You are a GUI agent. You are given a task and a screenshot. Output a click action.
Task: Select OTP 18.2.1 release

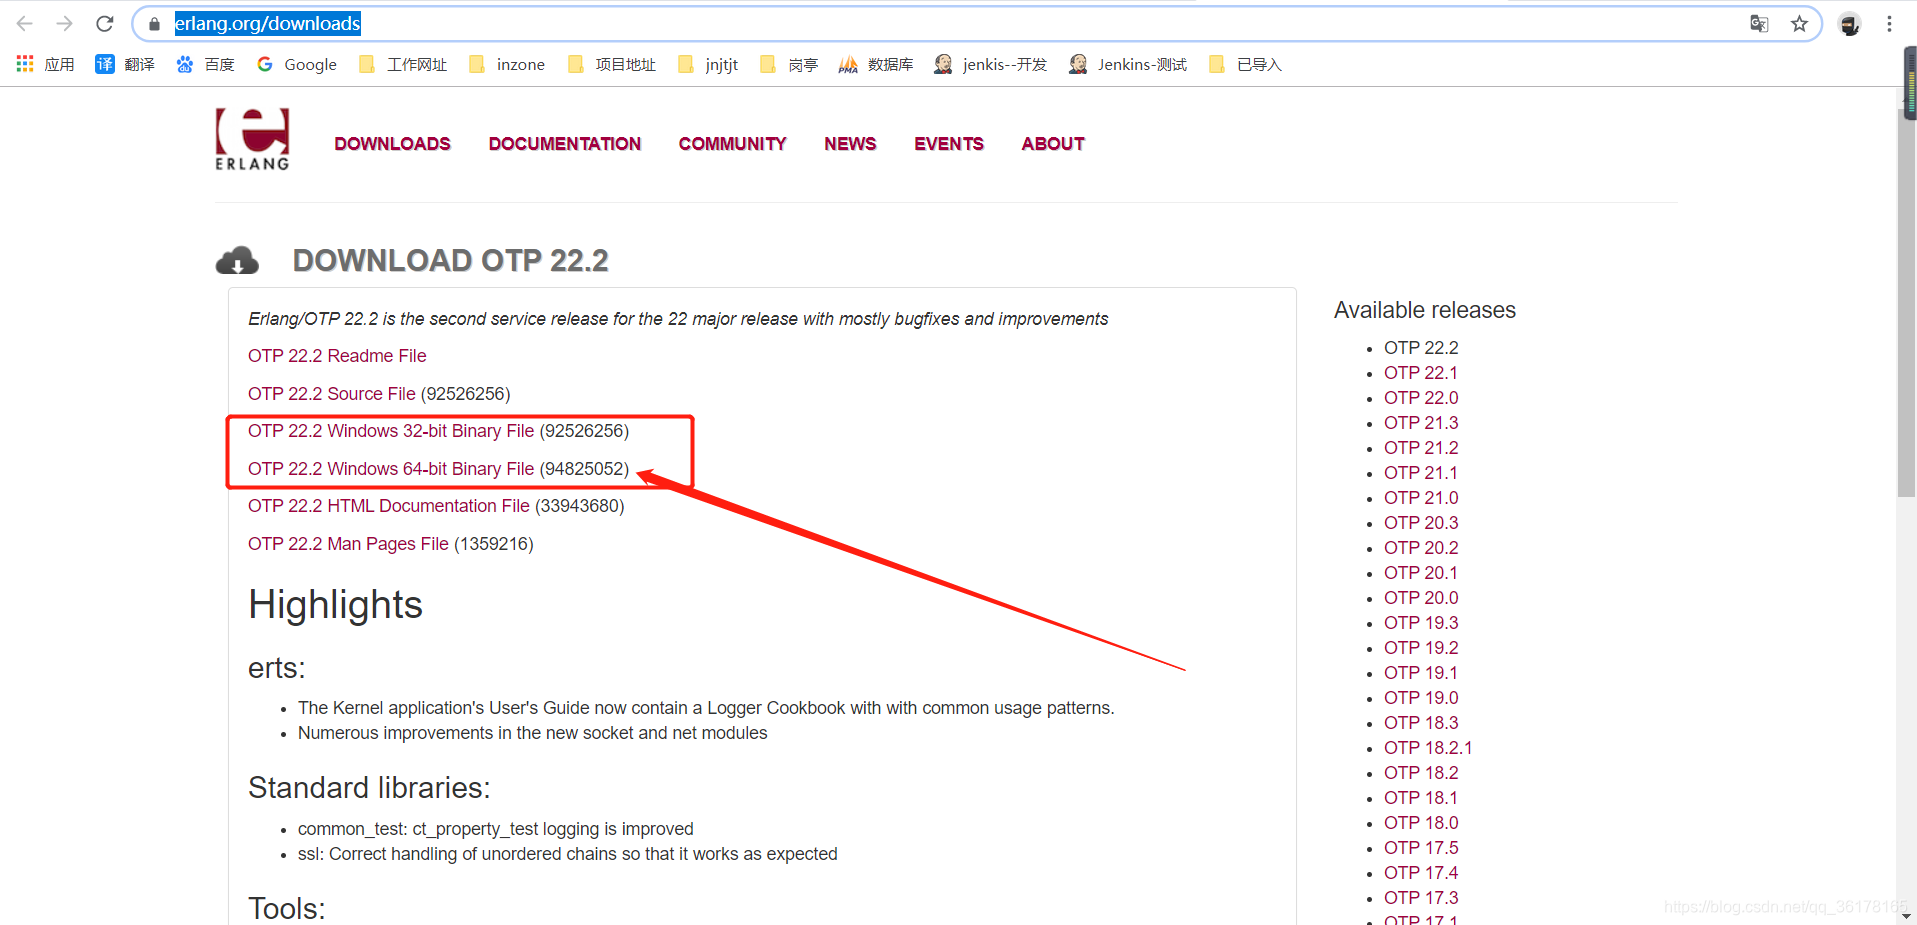pyautogui.click(x=1428, y=748)
